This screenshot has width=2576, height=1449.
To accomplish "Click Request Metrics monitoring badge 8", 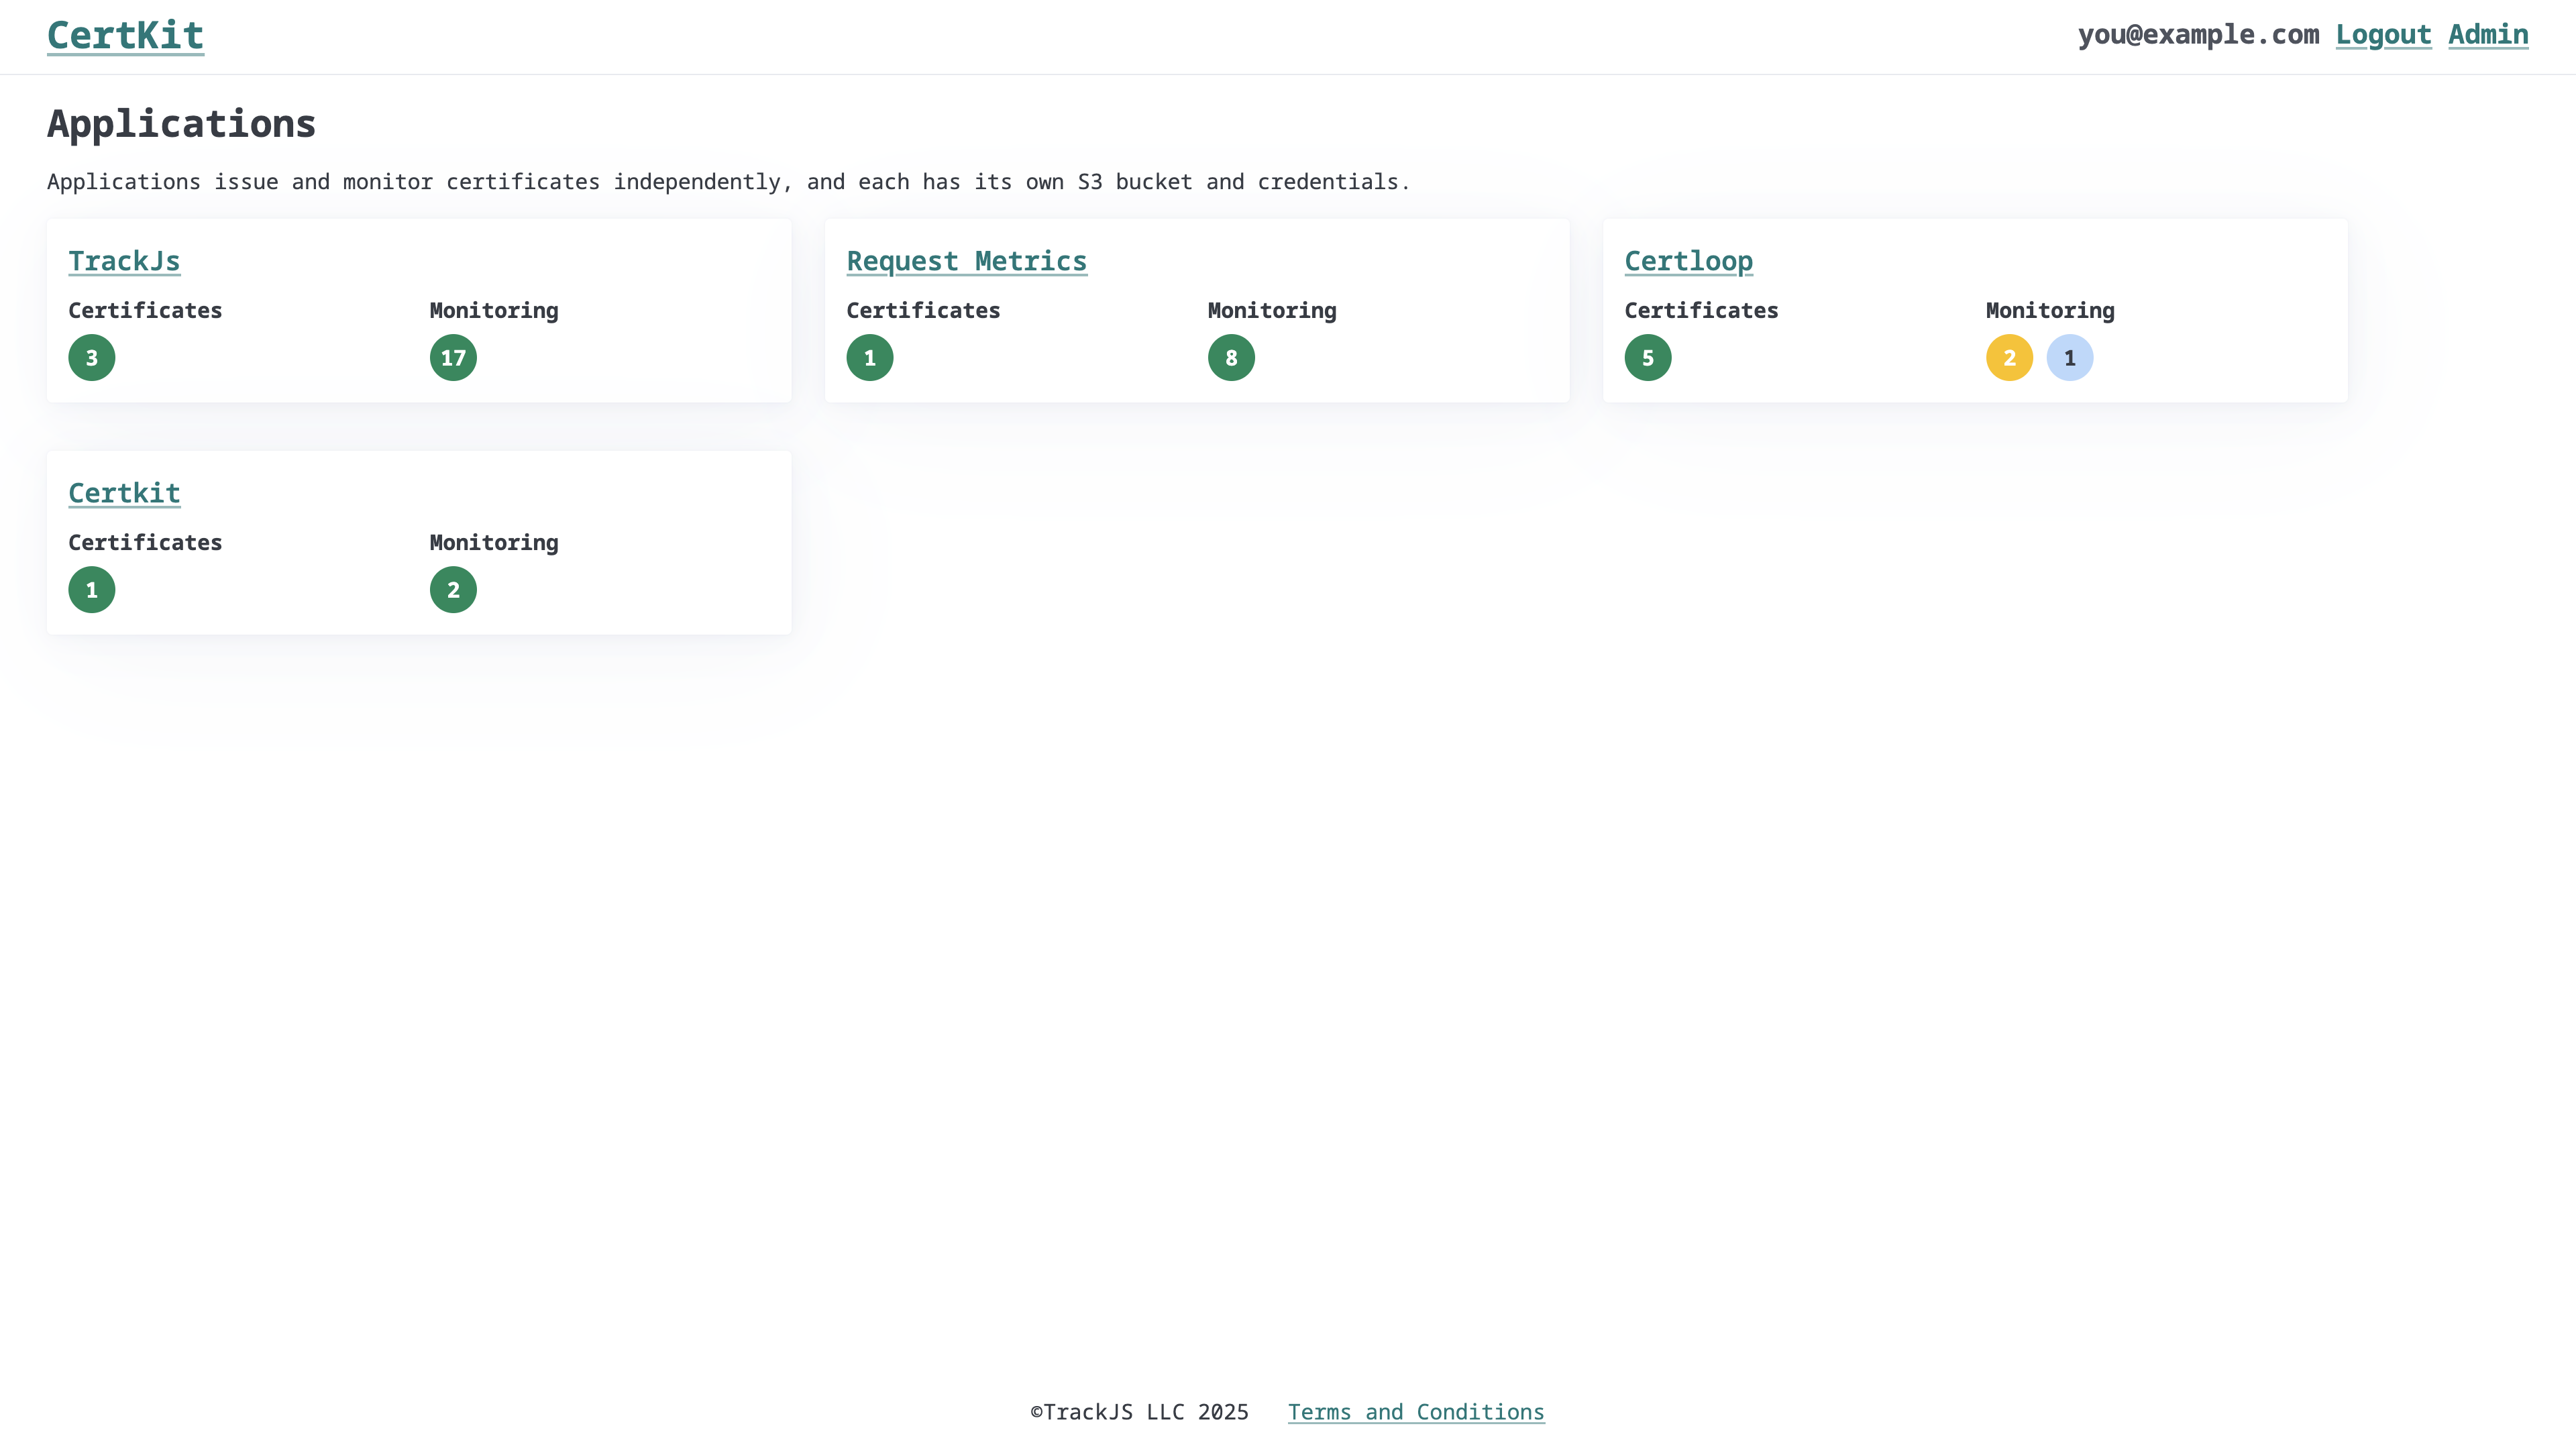I will coord(1231,358).
